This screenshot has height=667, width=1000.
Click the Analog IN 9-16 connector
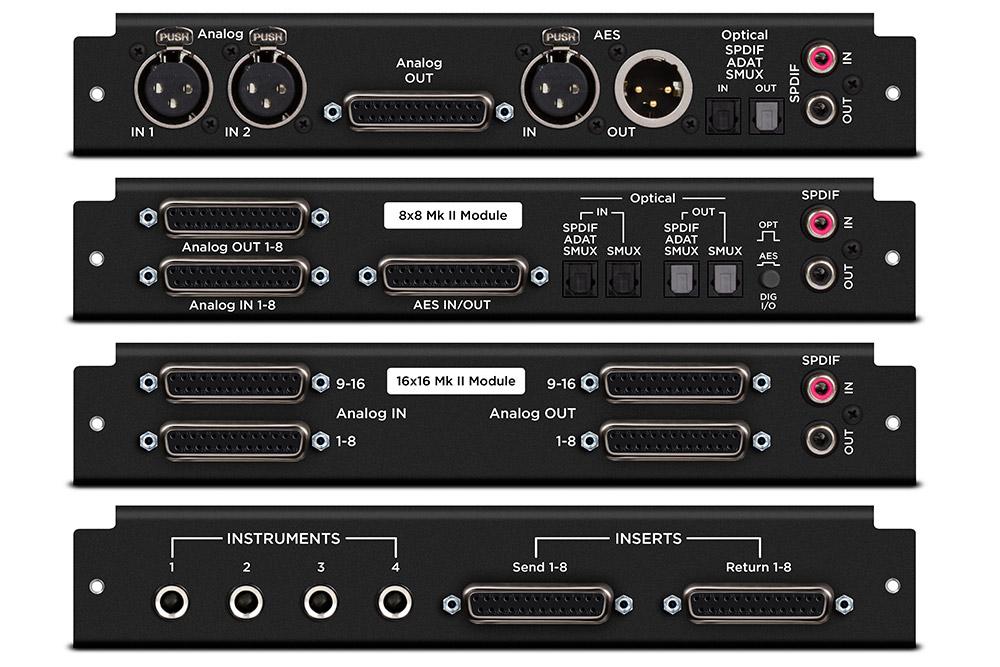[x=234, y=383]
